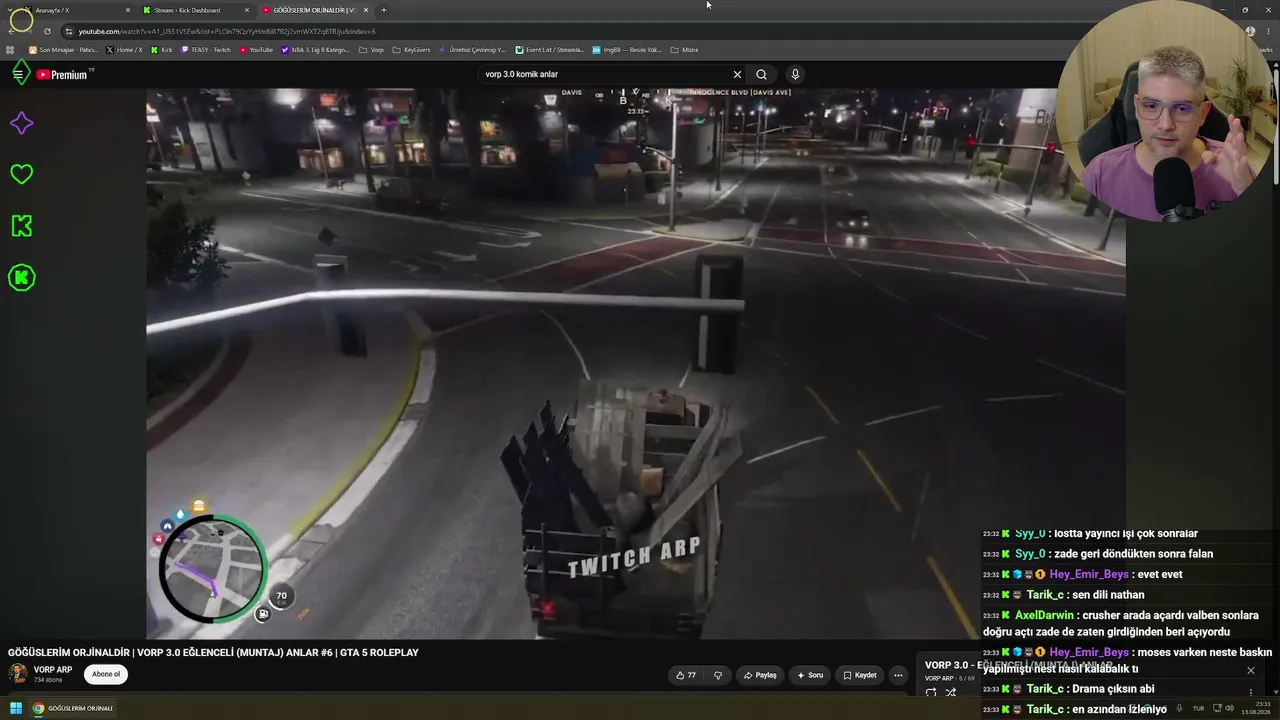Toggle playlist shuffle
1280x720 pixels.
tap(951, 692)
